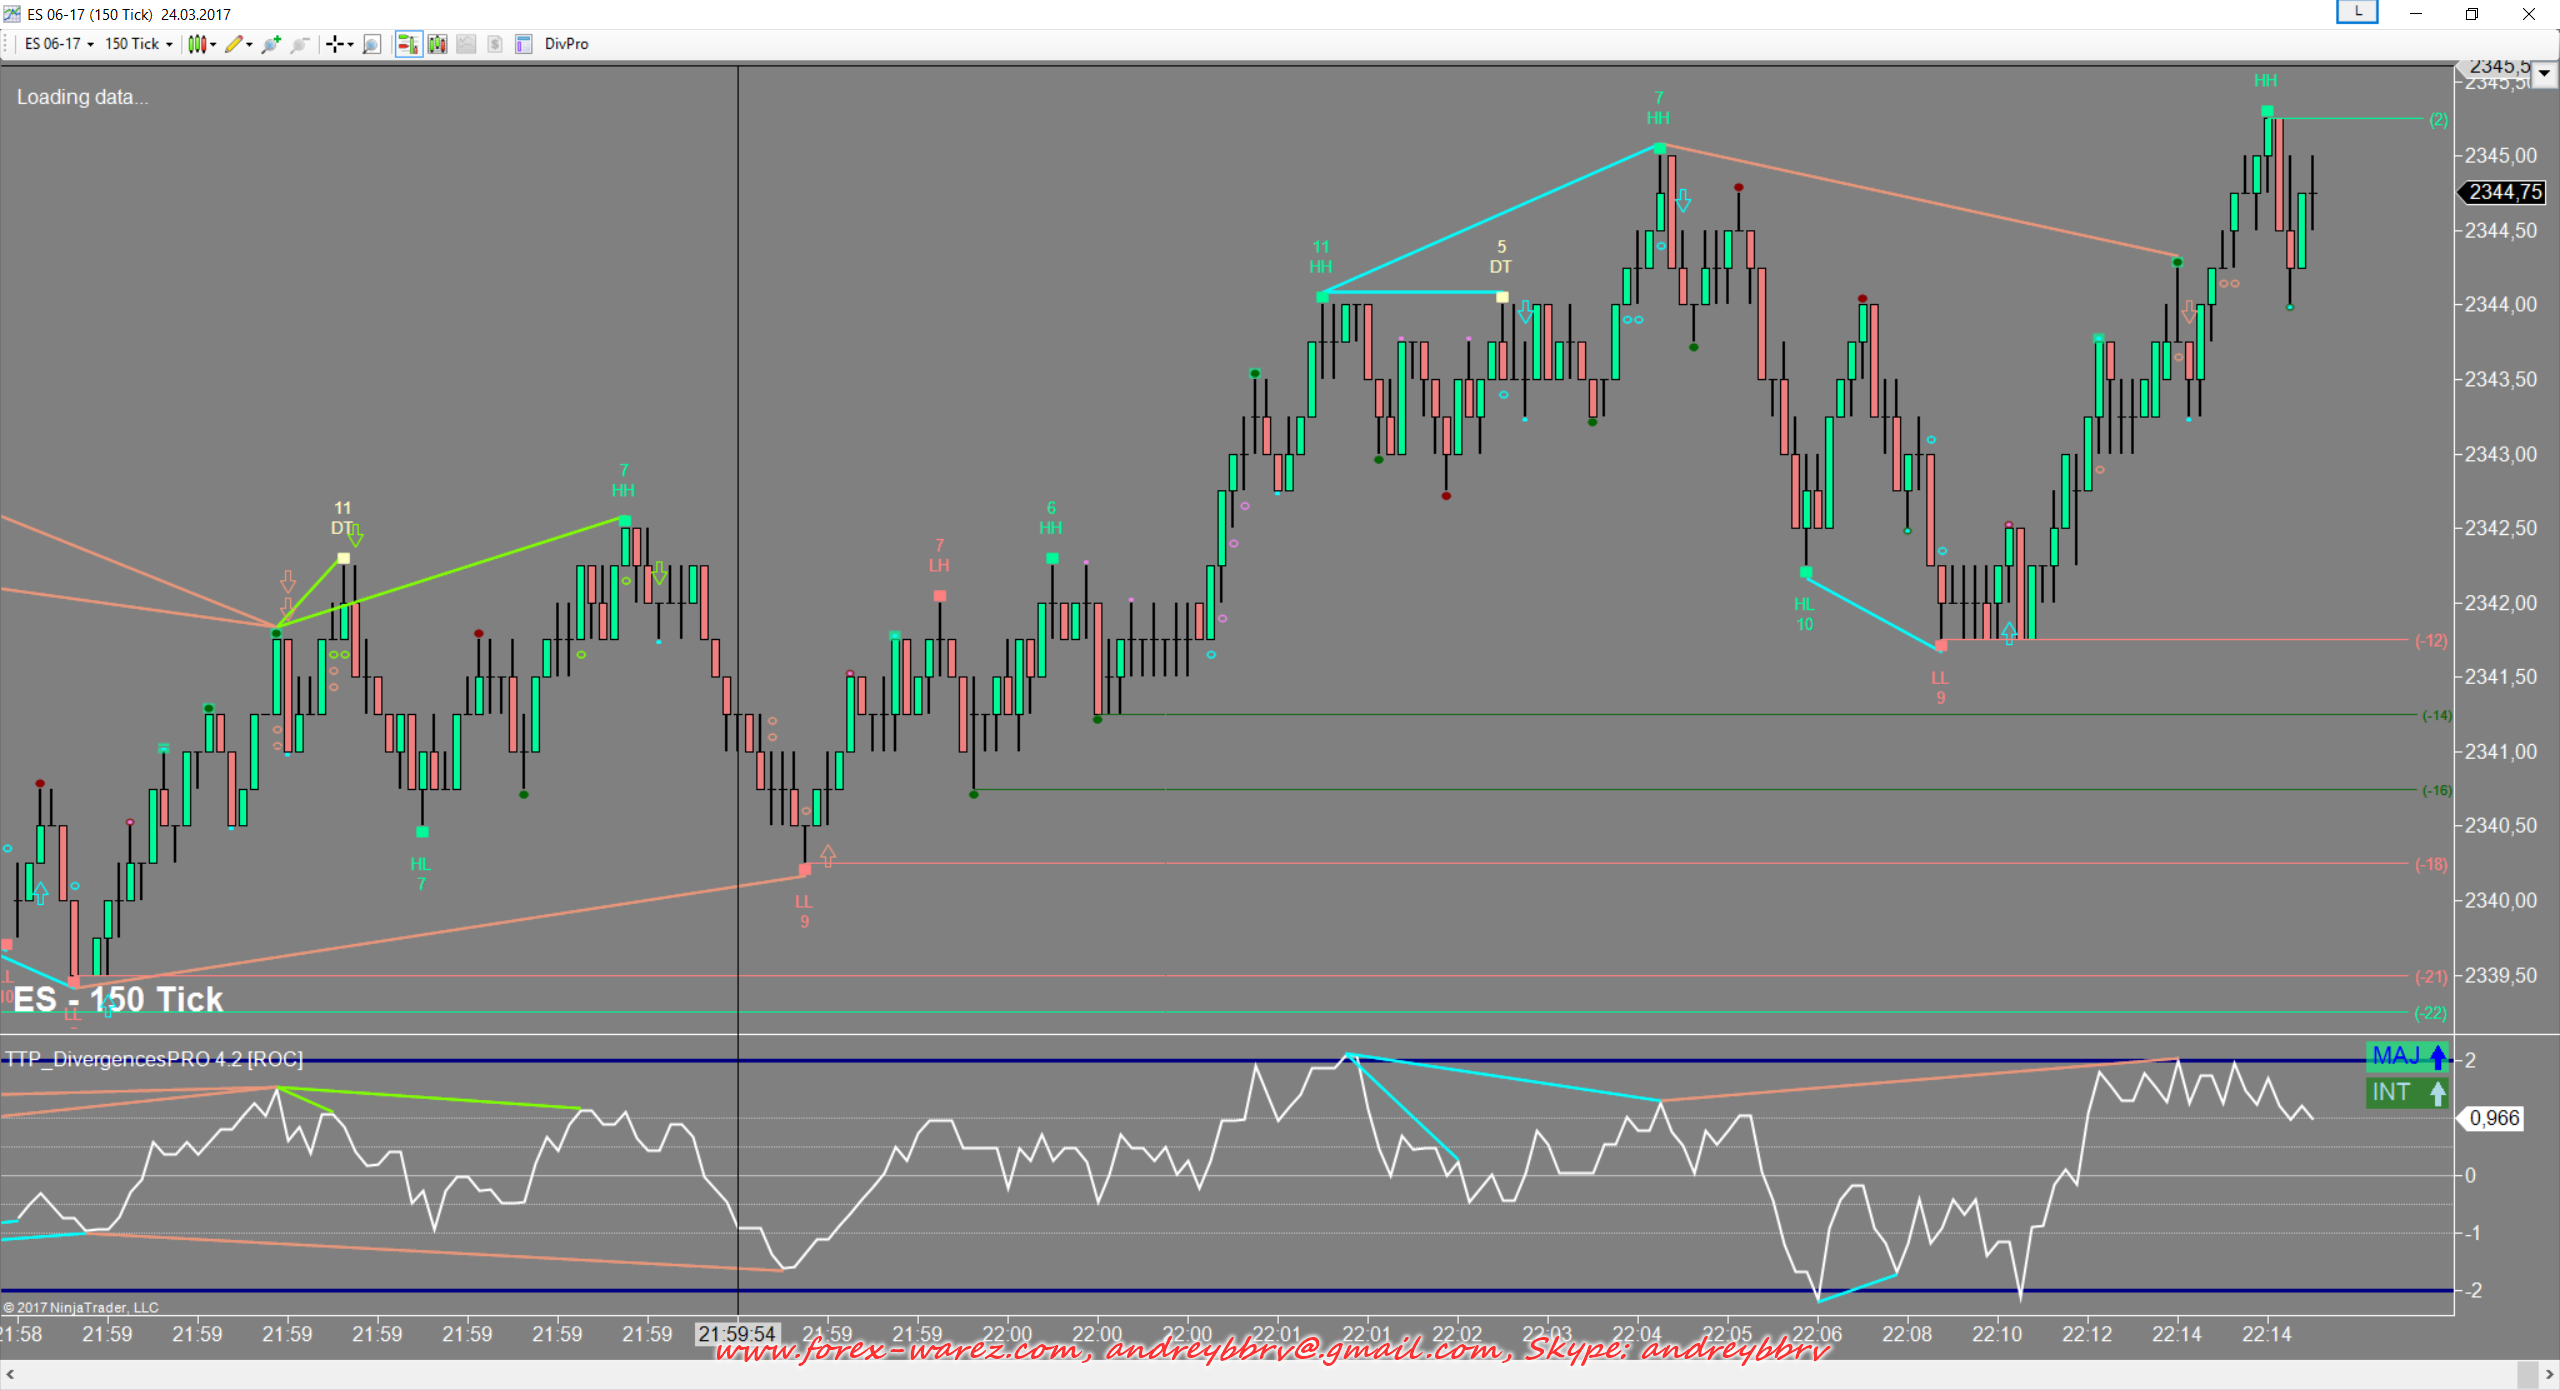Open the crosshair cursor options
Image resolution: width=2560 pixels, height=1390 pixels.
(339, 44)
